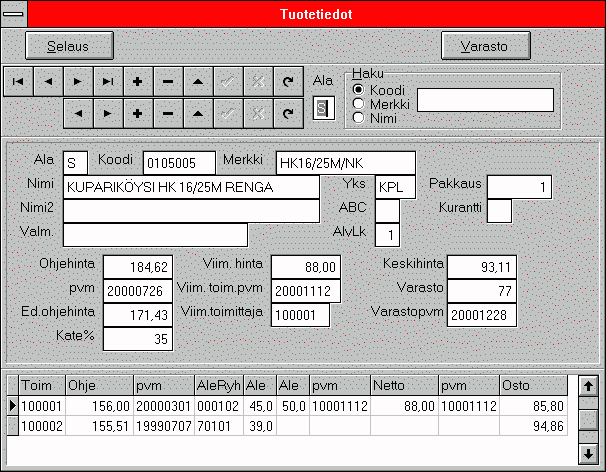Select the Koodi search radio button

(x=359, y=90)
